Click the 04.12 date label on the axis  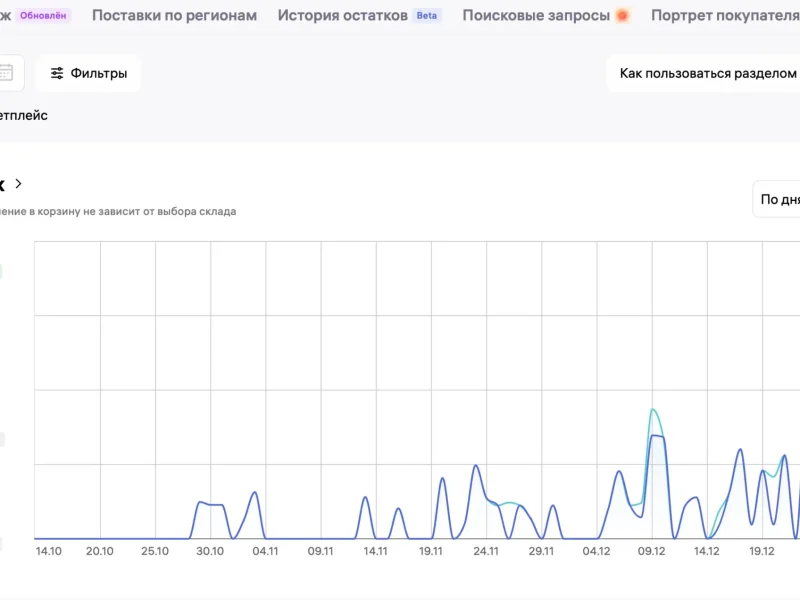[597, 550]
